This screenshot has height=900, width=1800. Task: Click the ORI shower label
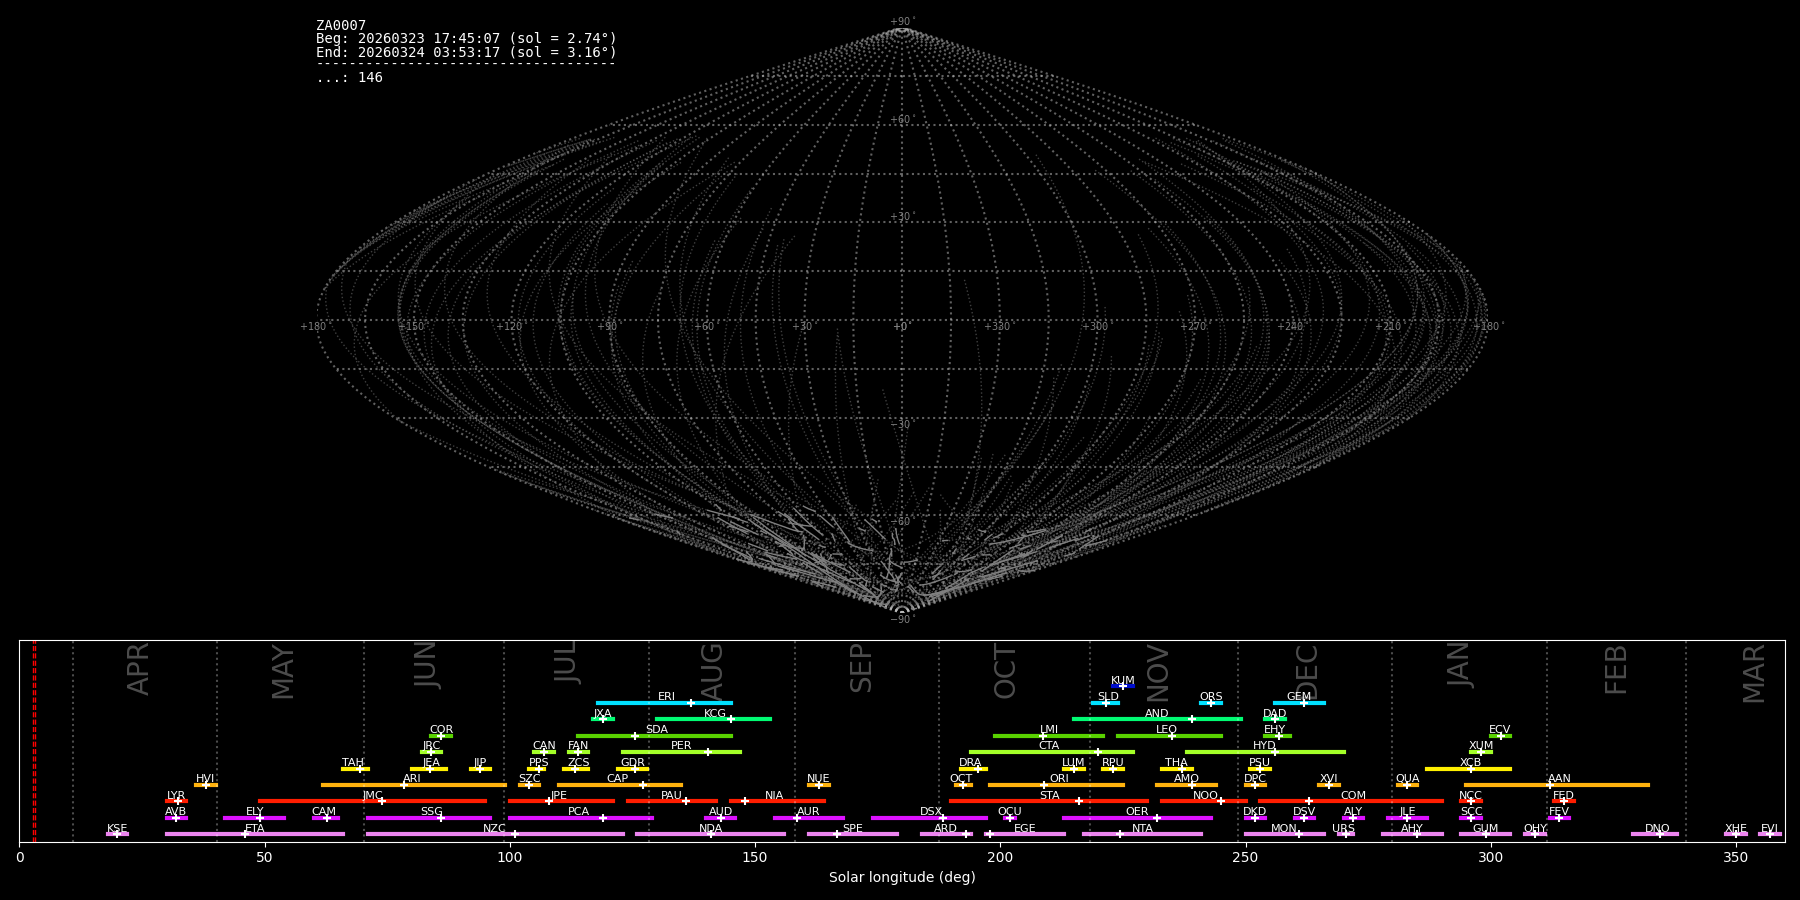[x=1059, y=779]
